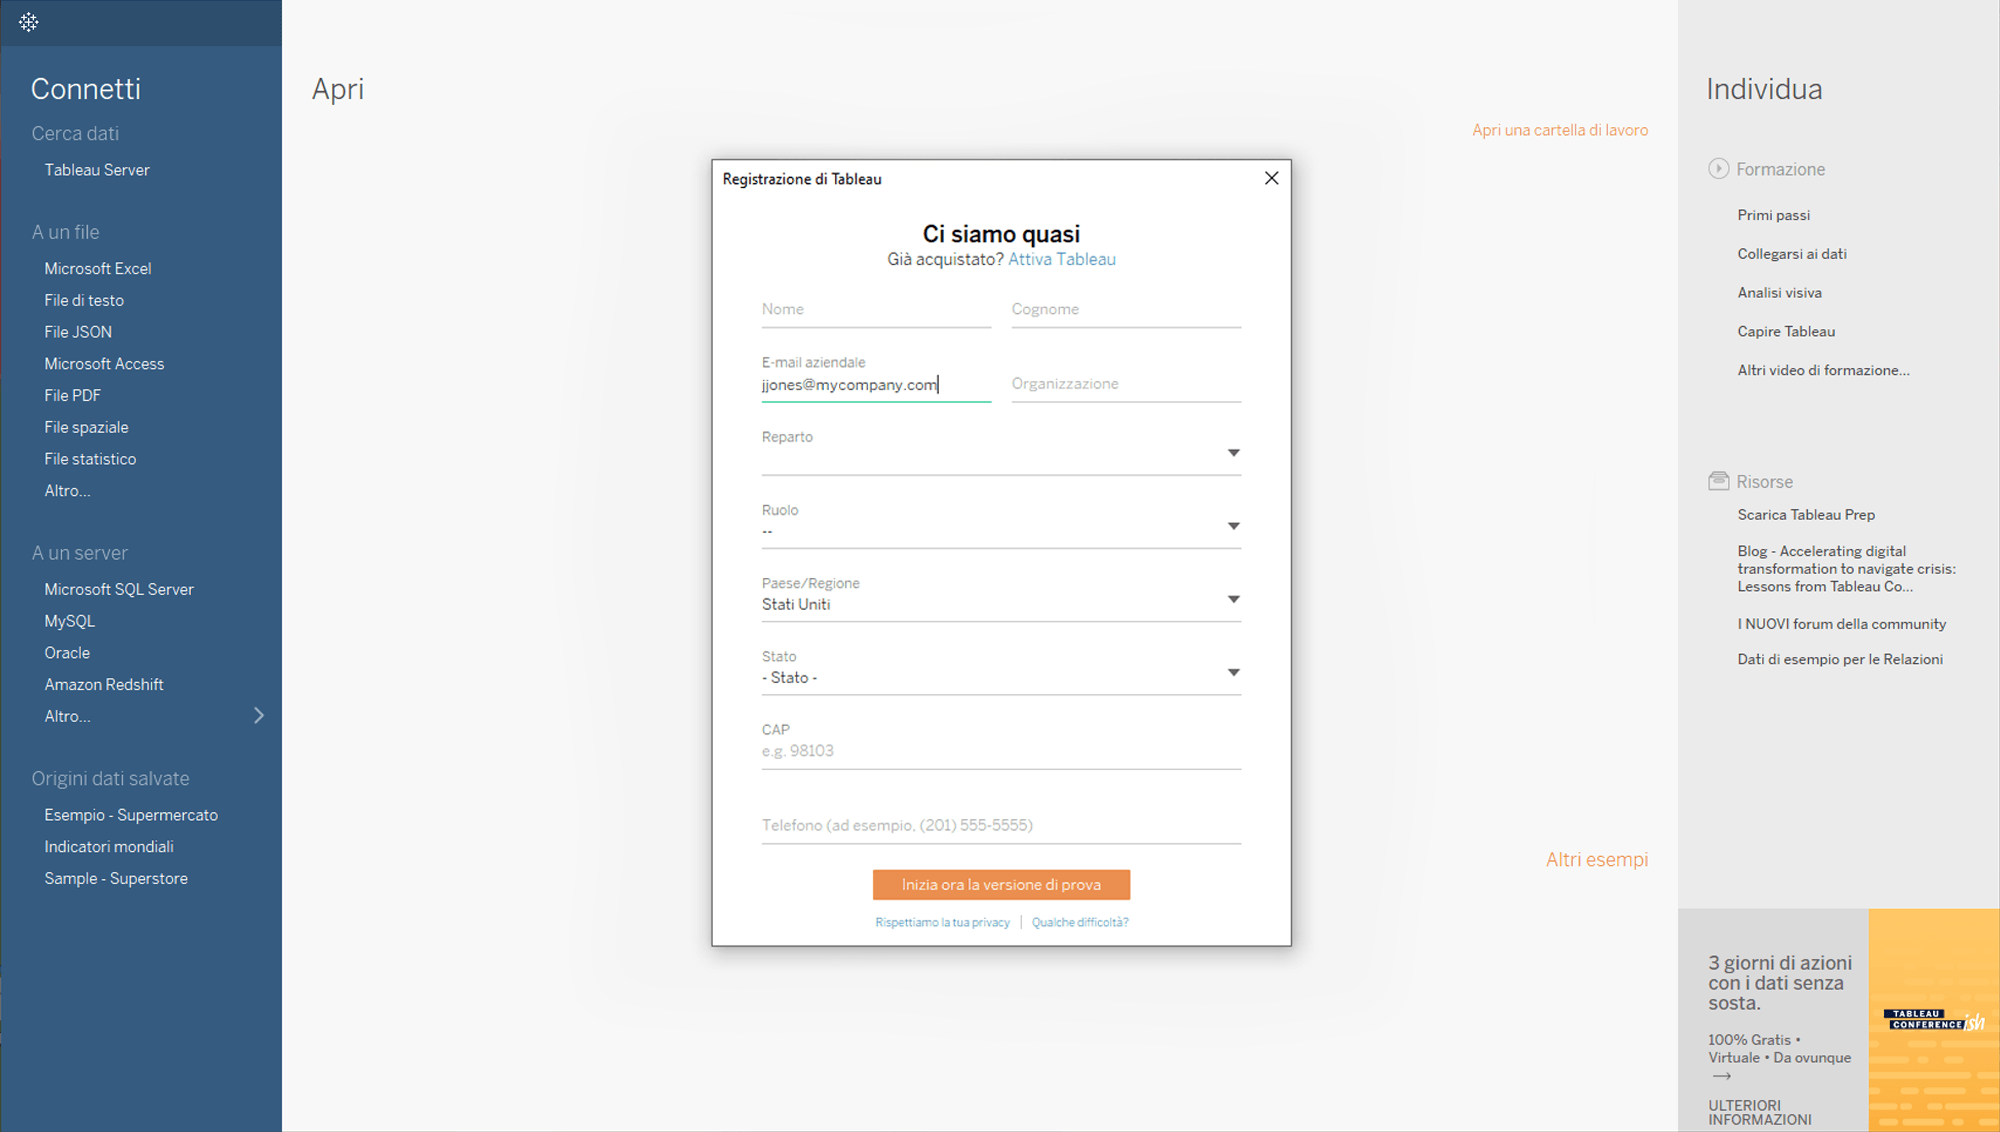Image resolution: width=2000 pixels, height=1132 pixels.
Task: Expand the Altro server connectors chevron
Action: (259, 716)
